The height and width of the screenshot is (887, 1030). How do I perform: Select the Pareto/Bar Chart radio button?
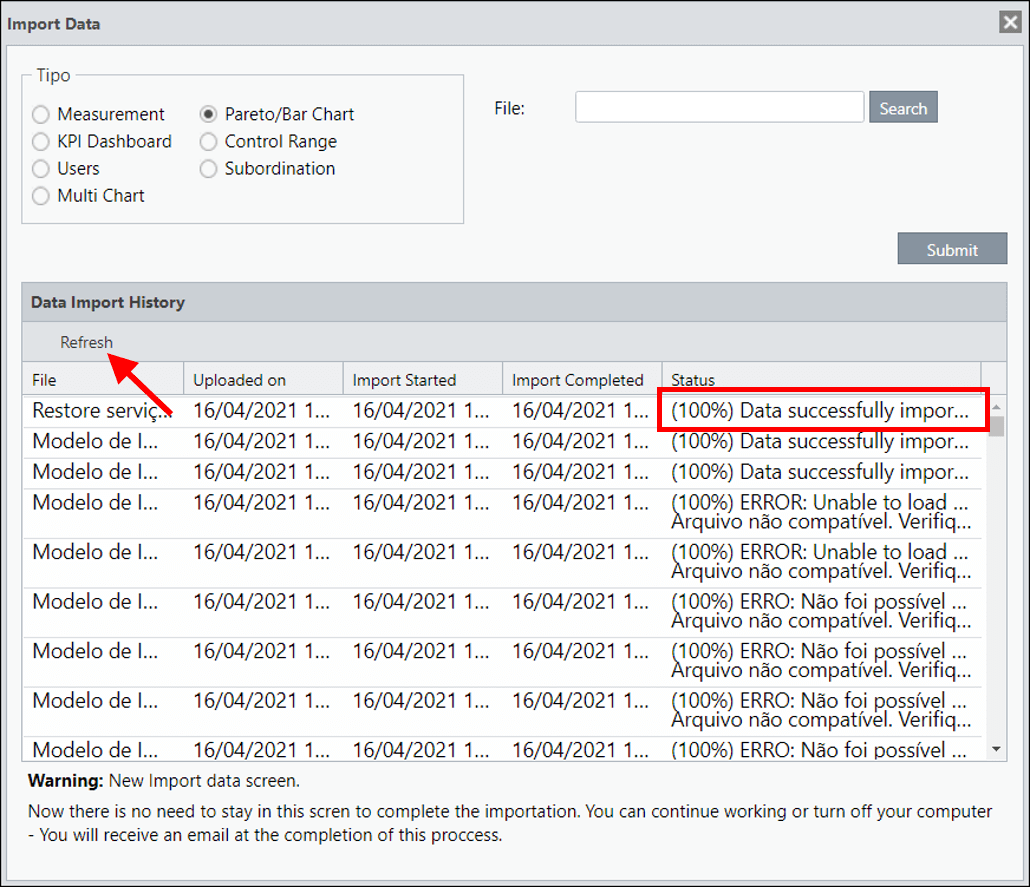point(208,114)
